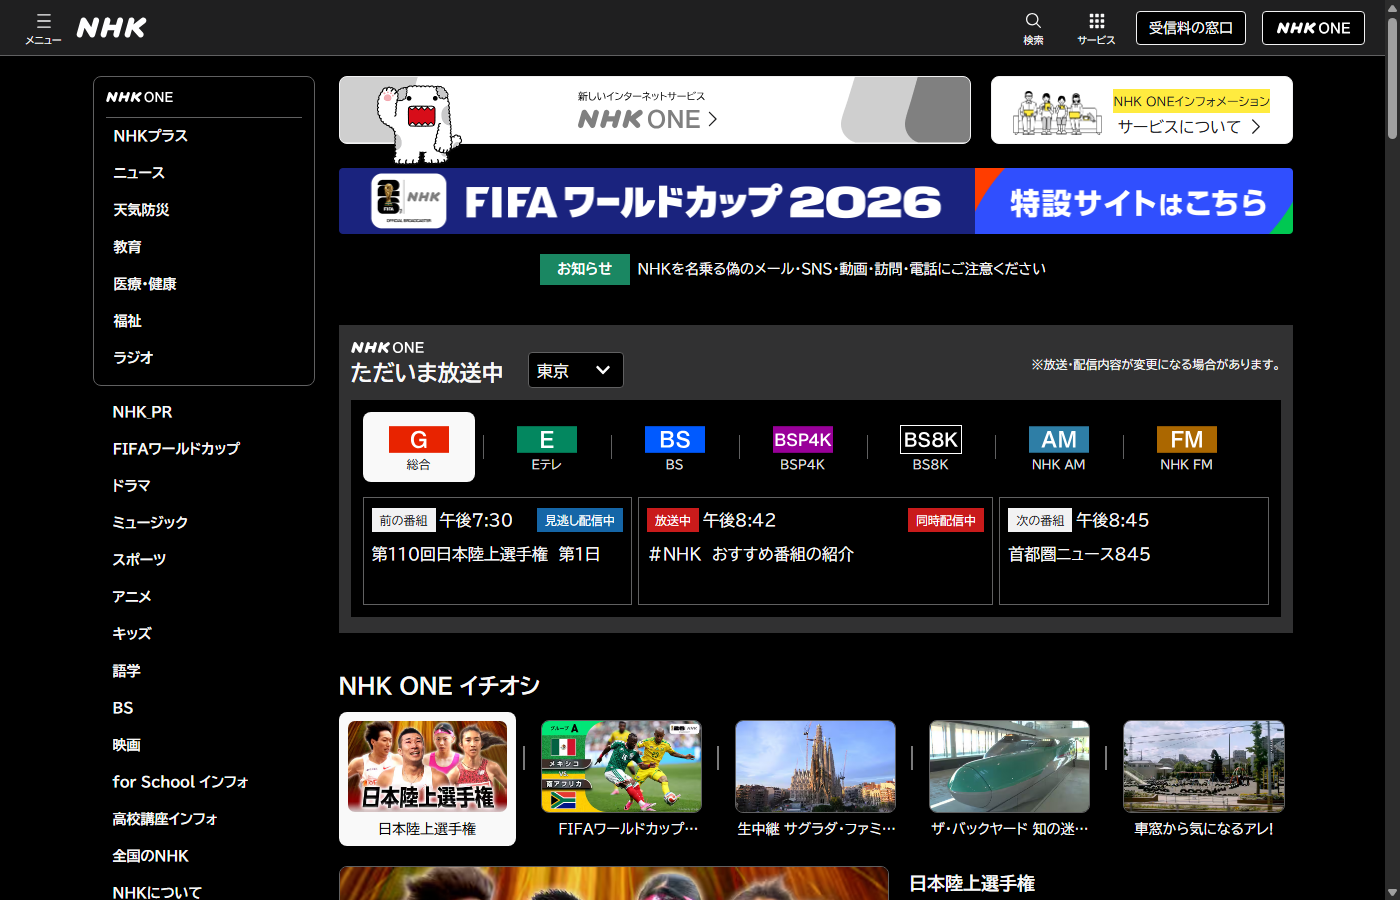Open BS sidebar link
1400x900 pixels.
[x=122, y=708]
